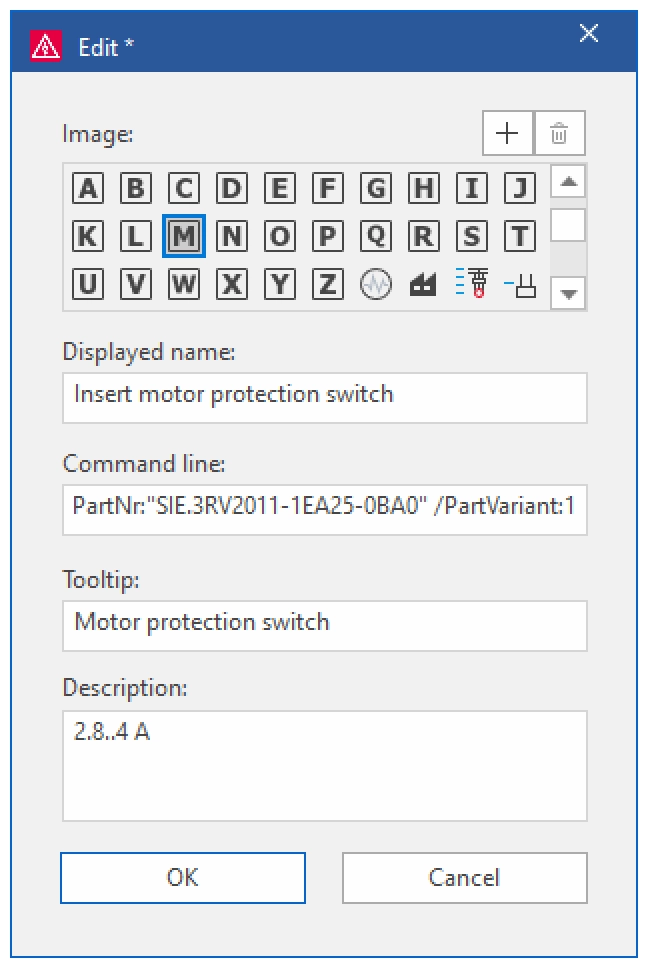Select the letter Z image icon
Image resolution: width=646 pixels, height=964 pixels.
click(328, 284)
